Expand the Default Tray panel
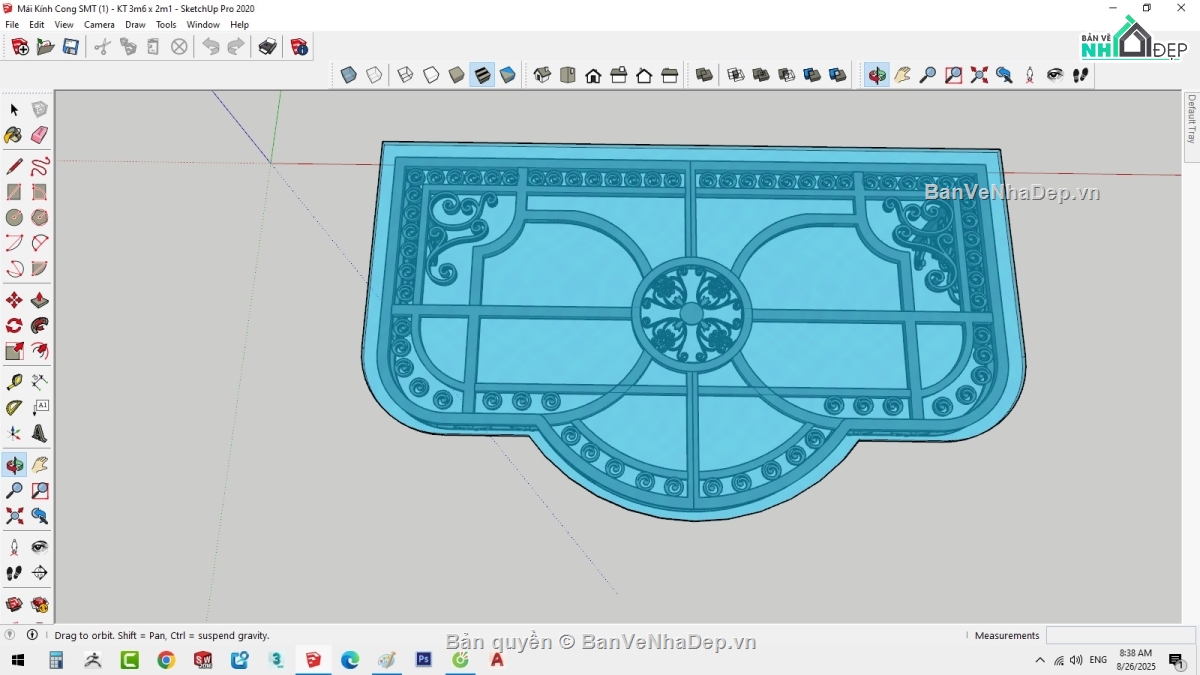 [x=1191, y=119]
